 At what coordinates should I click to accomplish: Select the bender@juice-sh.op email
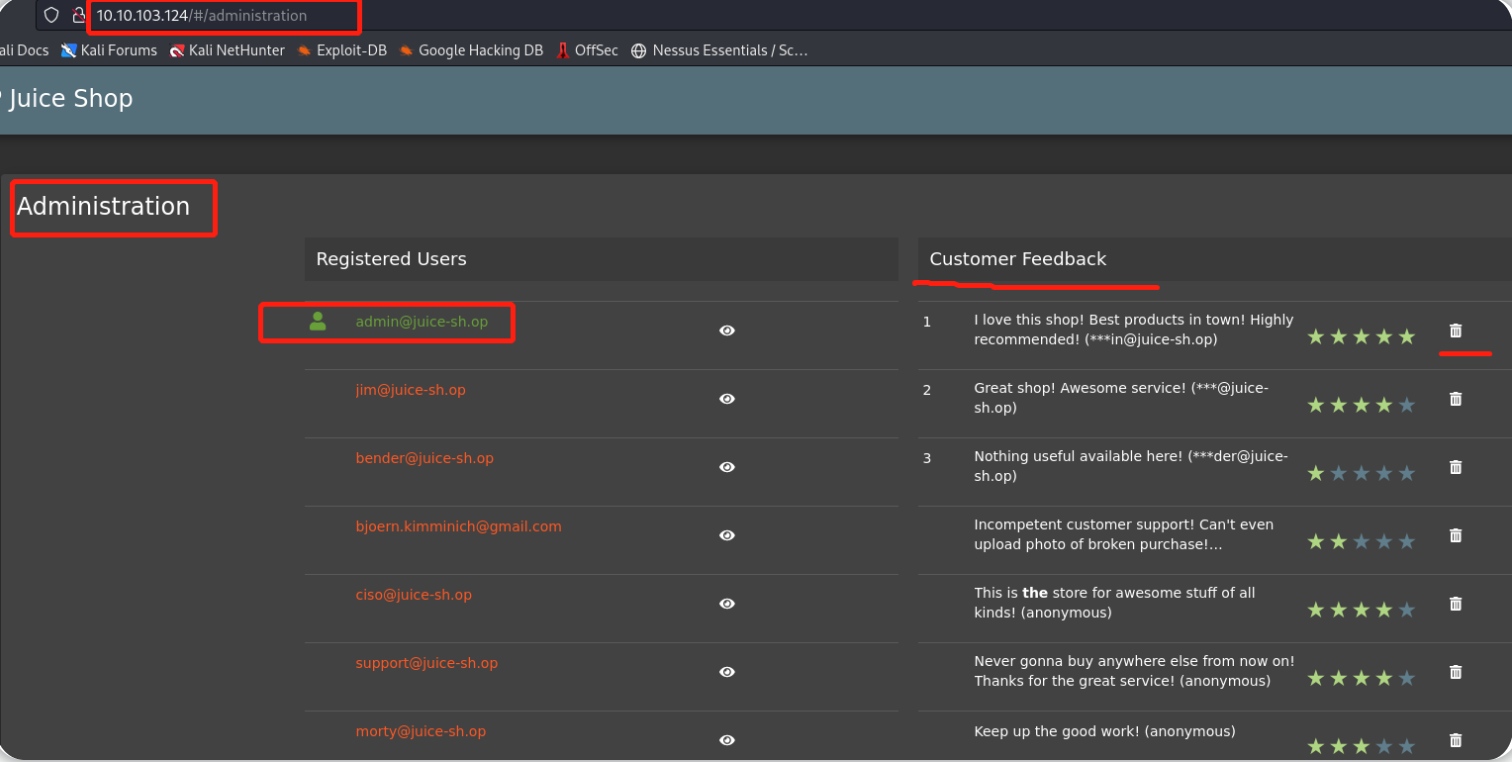(425, 458)
